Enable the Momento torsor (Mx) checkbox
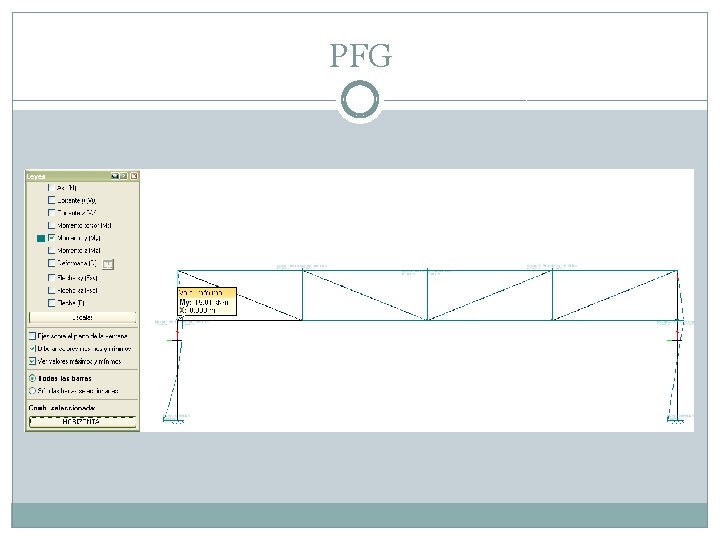 (x=51, y=225)
